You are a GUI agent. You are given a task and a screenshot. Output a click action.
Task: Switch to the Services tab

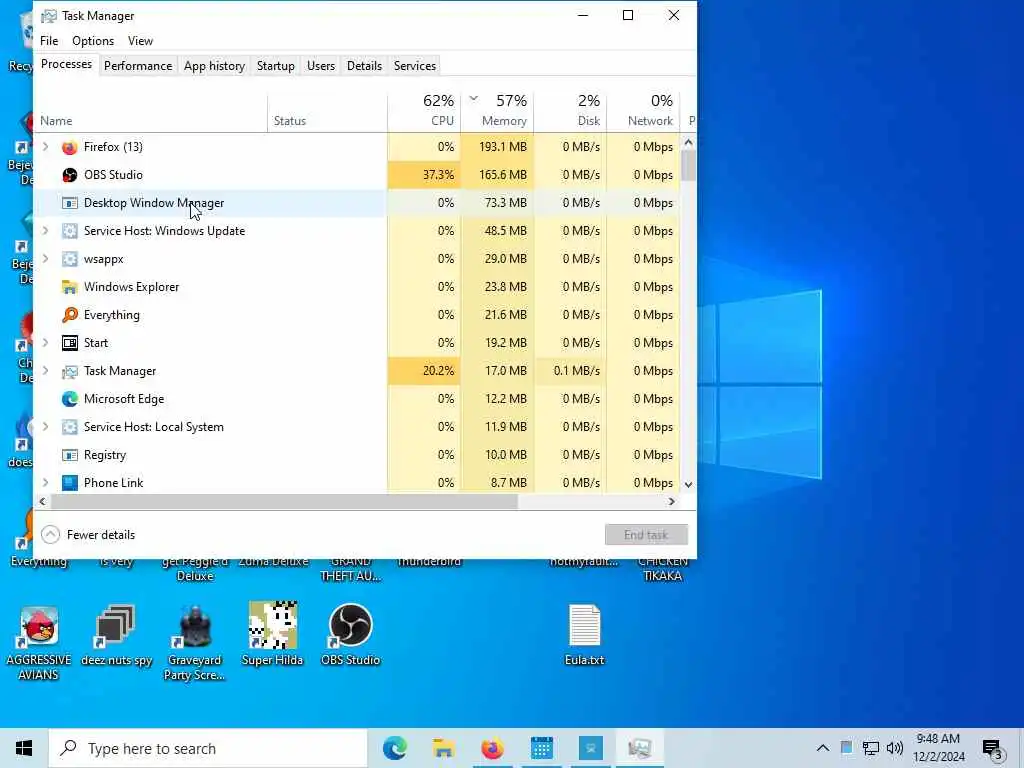click(x=415, y=66)
